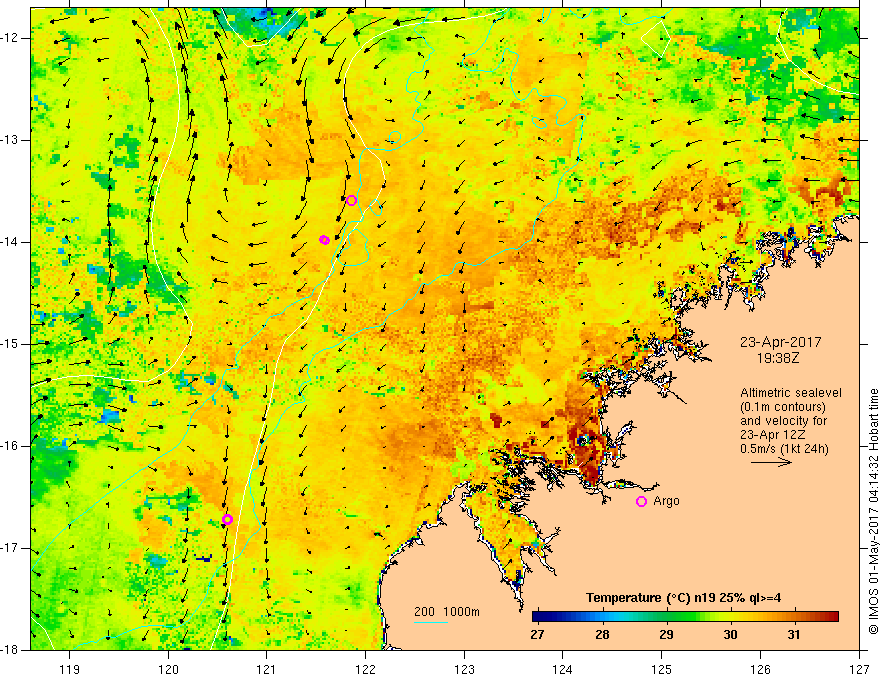Click latitude axis label '-12'
Viewport: 880px width, 680px height.
pos(10,38)
